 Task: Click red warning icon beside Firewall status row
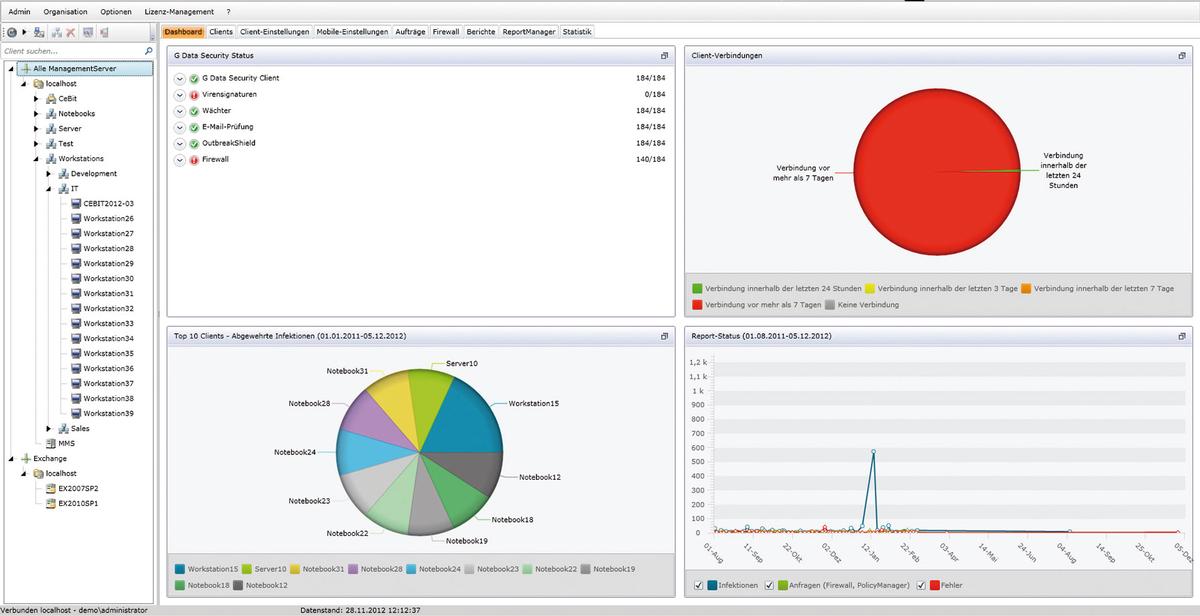[x=194, y=160]
